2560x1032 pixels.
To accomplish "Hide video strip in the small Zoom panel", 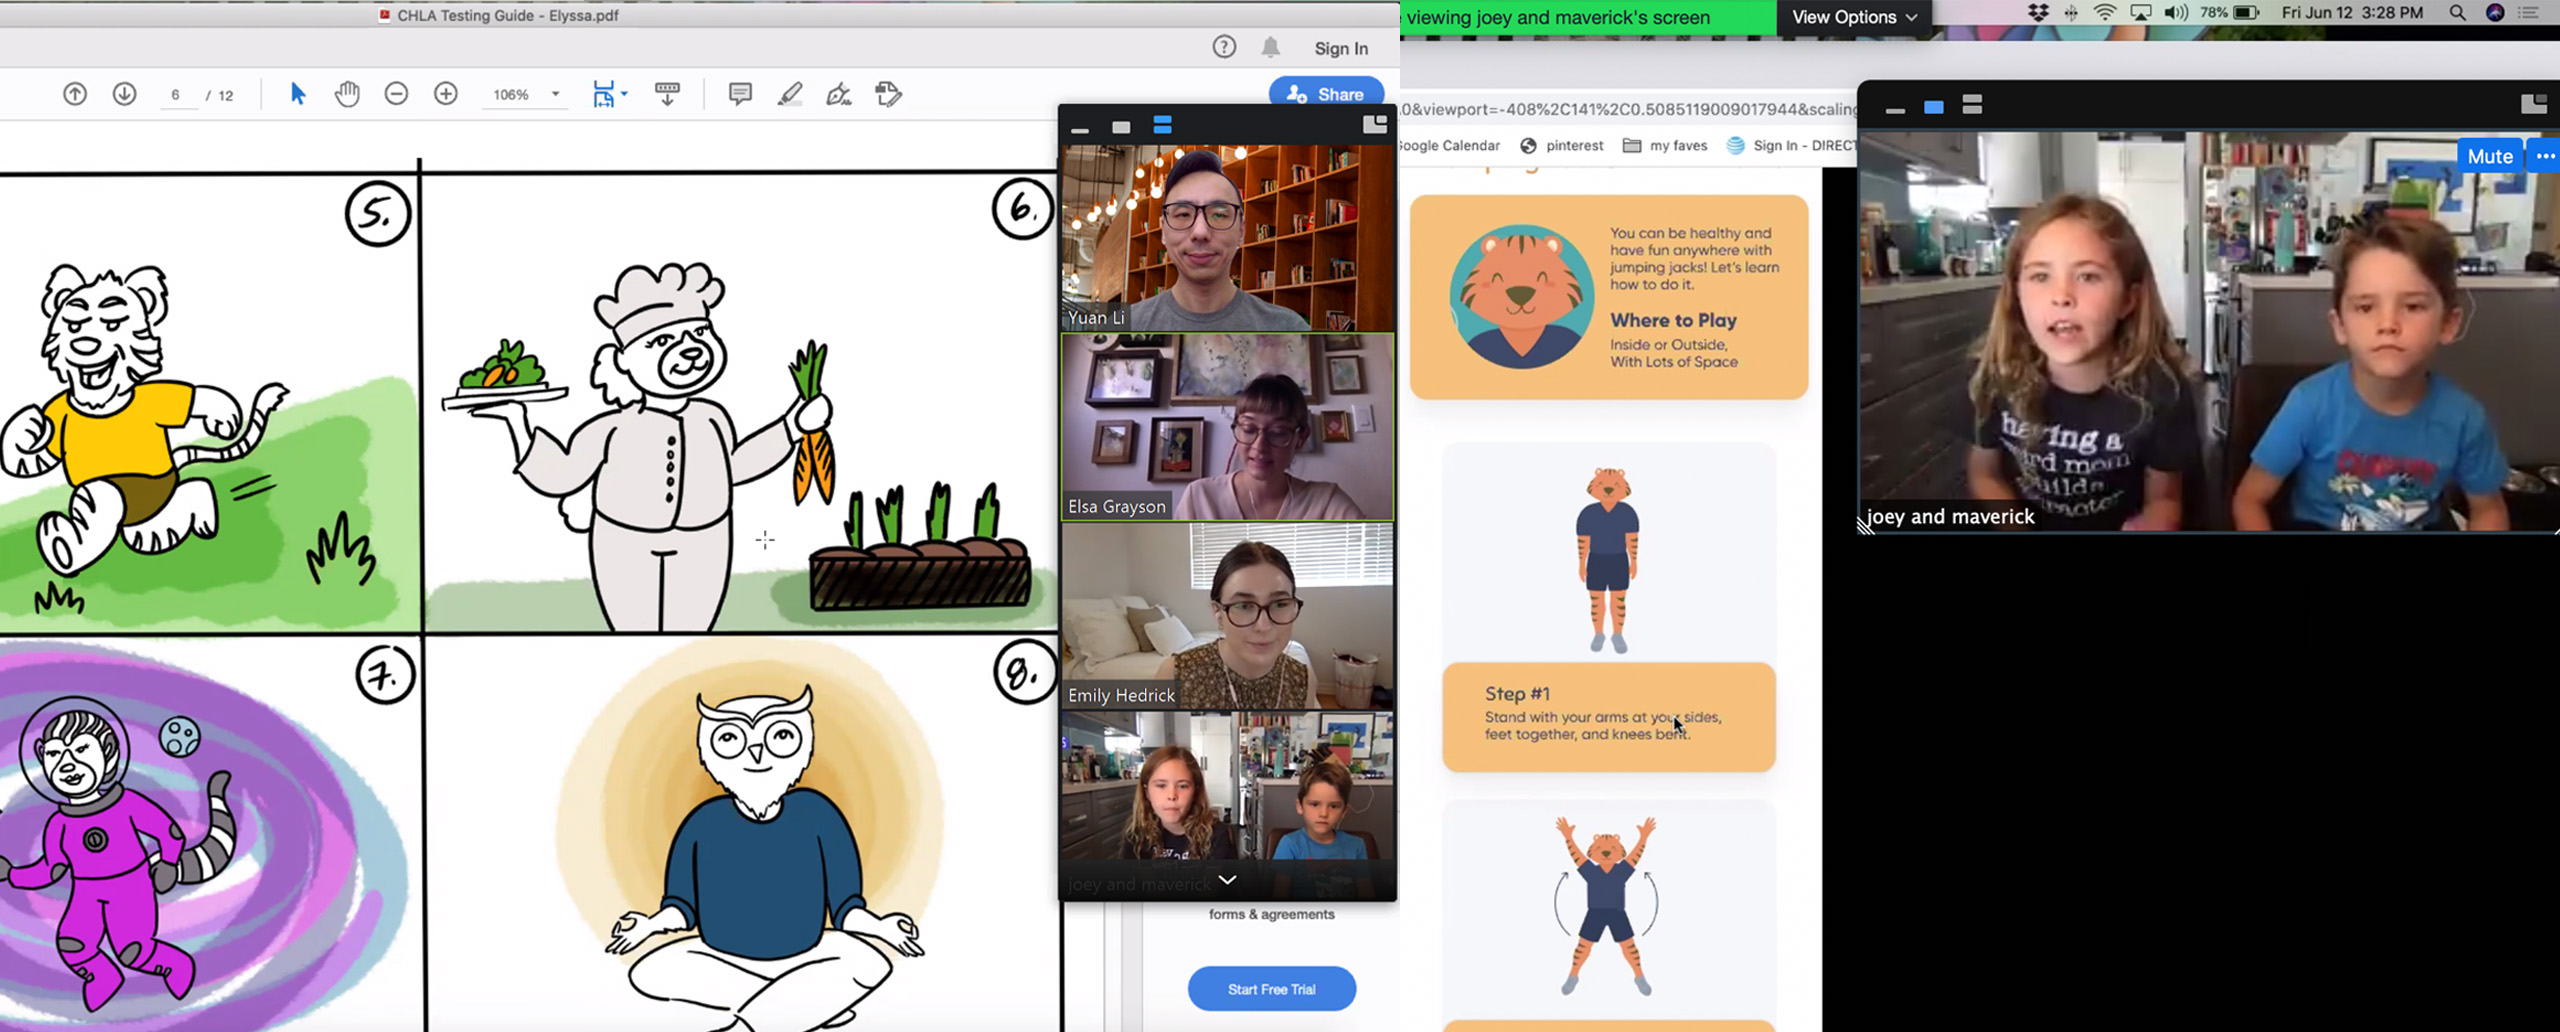I will click(1080, 130).
